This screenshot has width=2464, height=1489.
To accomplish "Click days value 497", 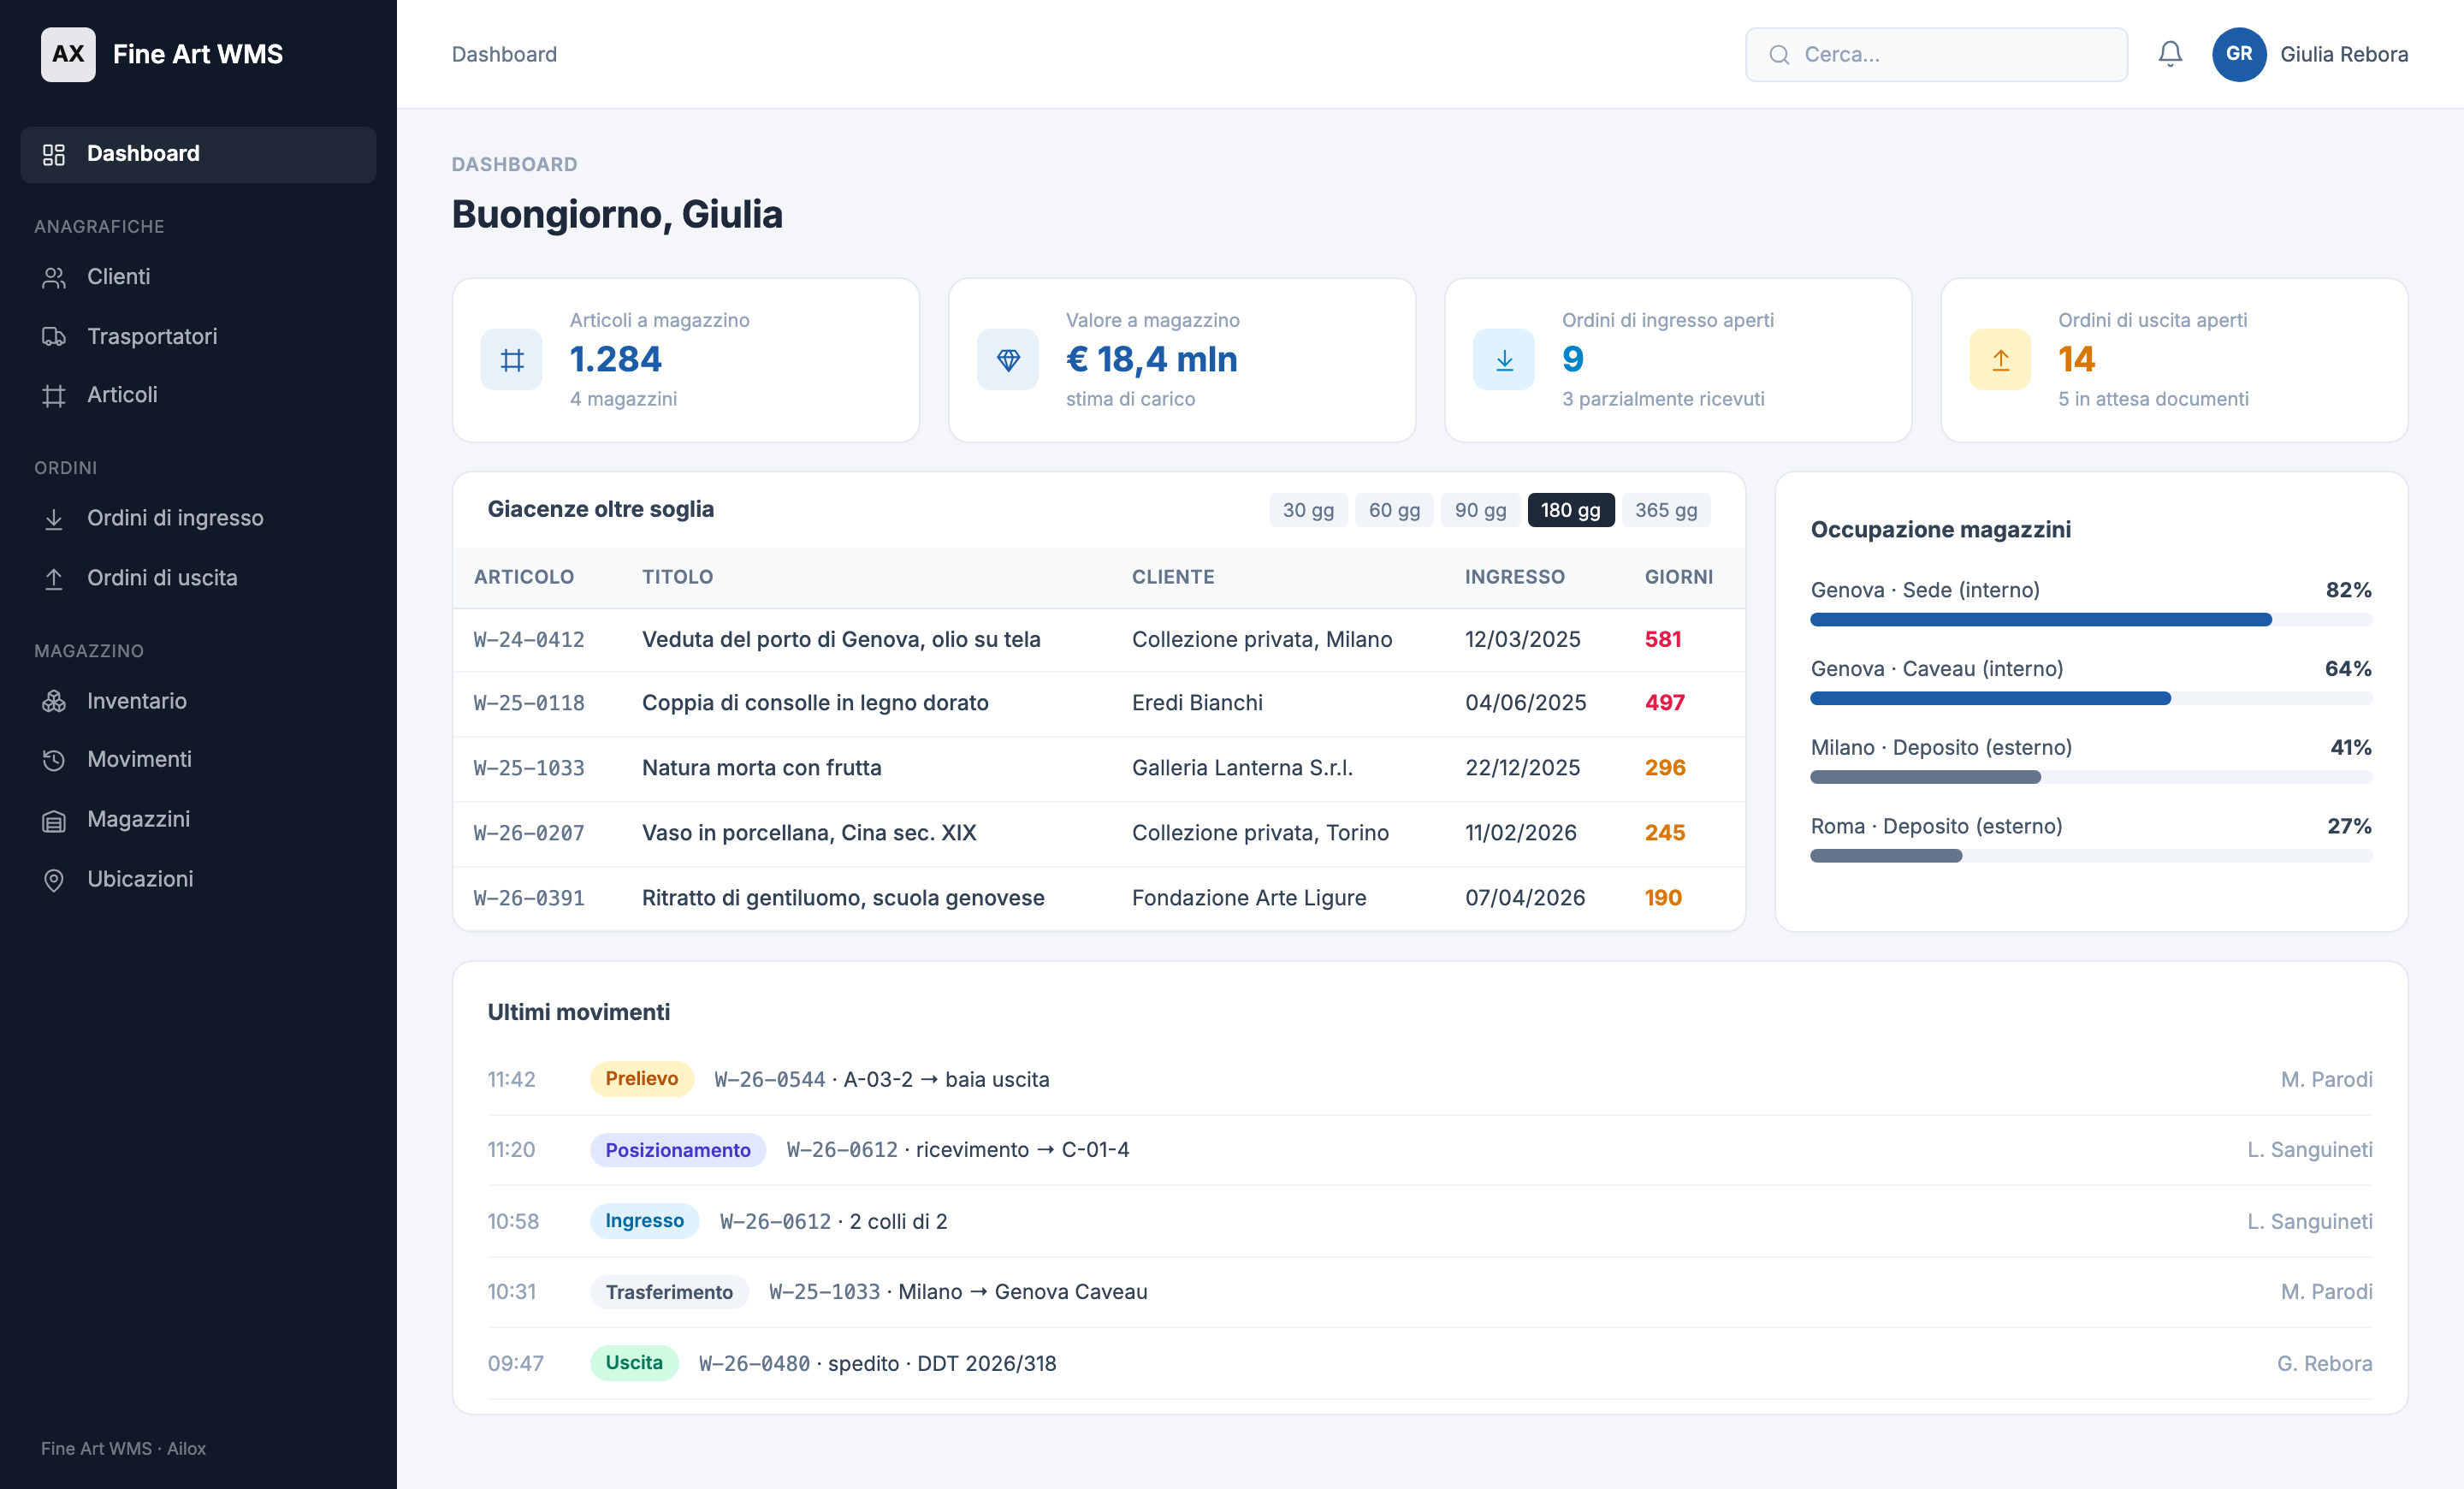I will 1664,703.
